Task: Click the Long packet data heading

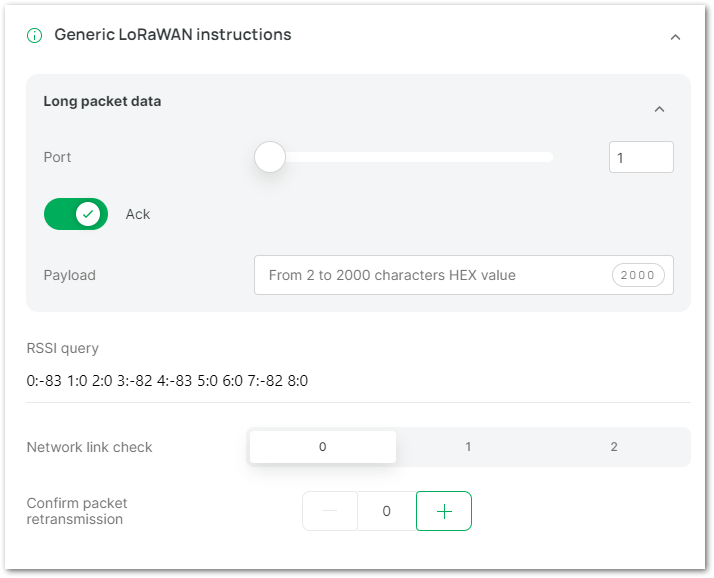Action: (x=102, y=101)
